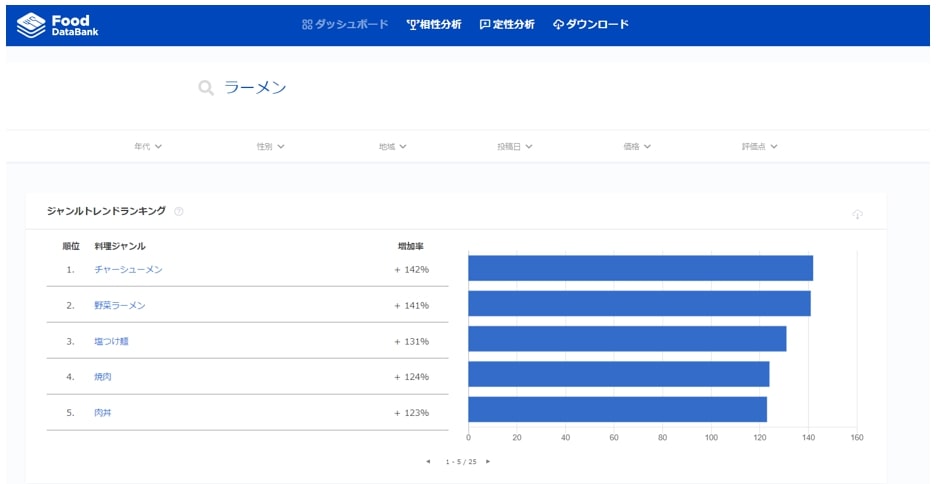
Task: Click the top bar in the chart
Action: (x=640, y=268)
